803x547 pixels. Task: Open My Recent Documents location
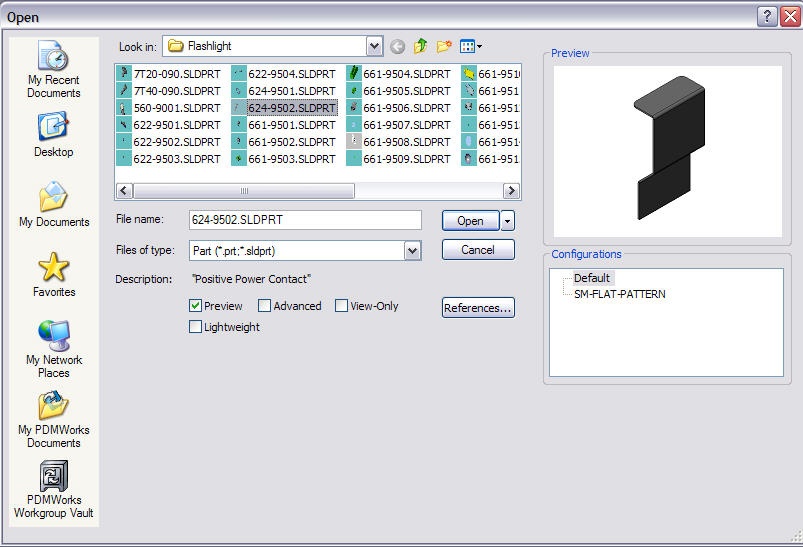54,70
